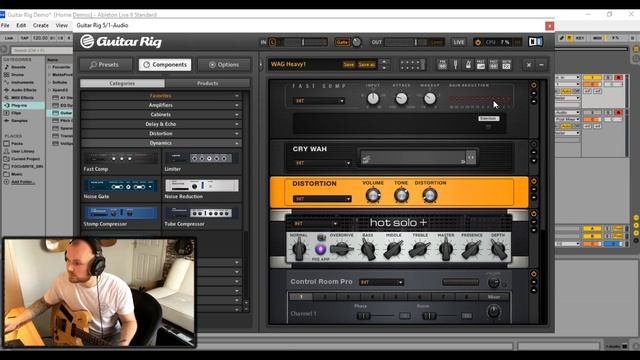Click the Fast Comp Input knob

point(373,98)
